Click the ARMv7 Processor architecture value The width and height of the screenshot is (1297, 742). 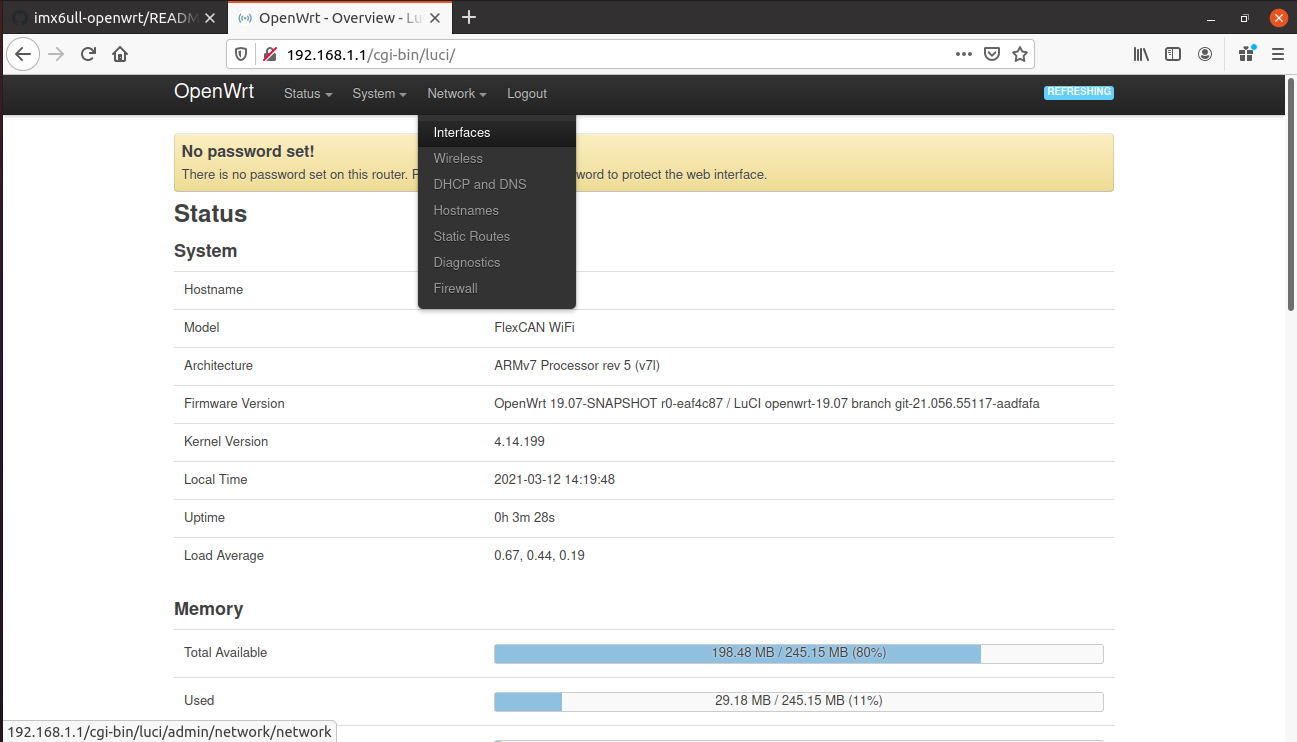[577, 365]
